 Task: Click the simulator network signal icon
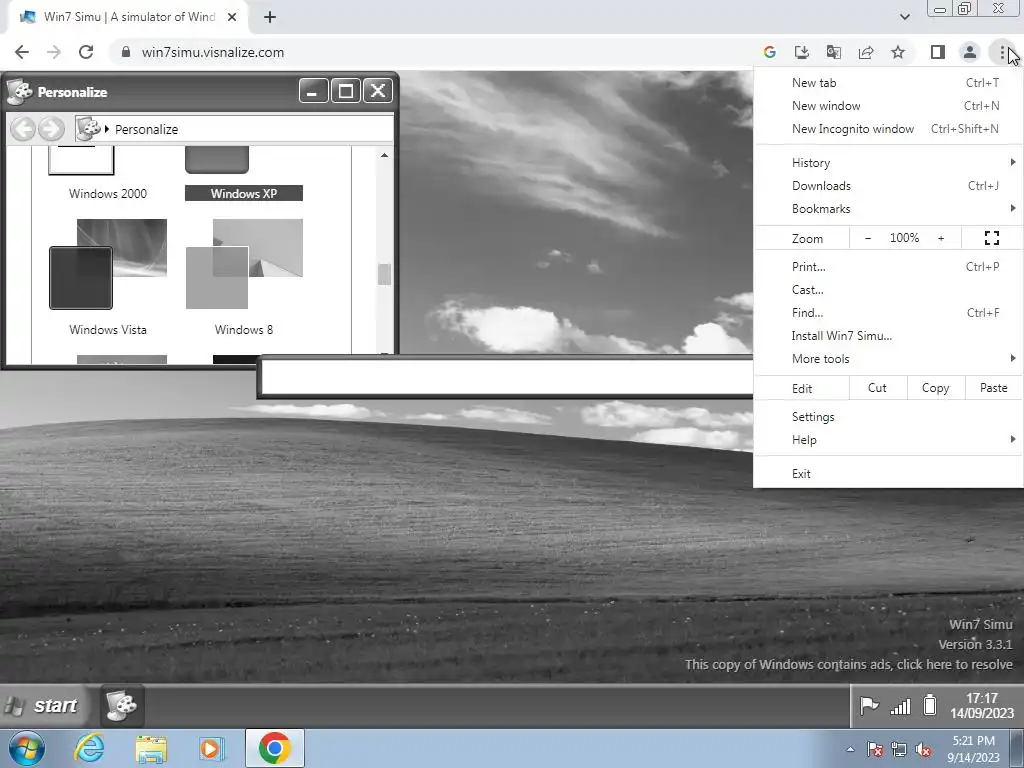pos(900,706)
